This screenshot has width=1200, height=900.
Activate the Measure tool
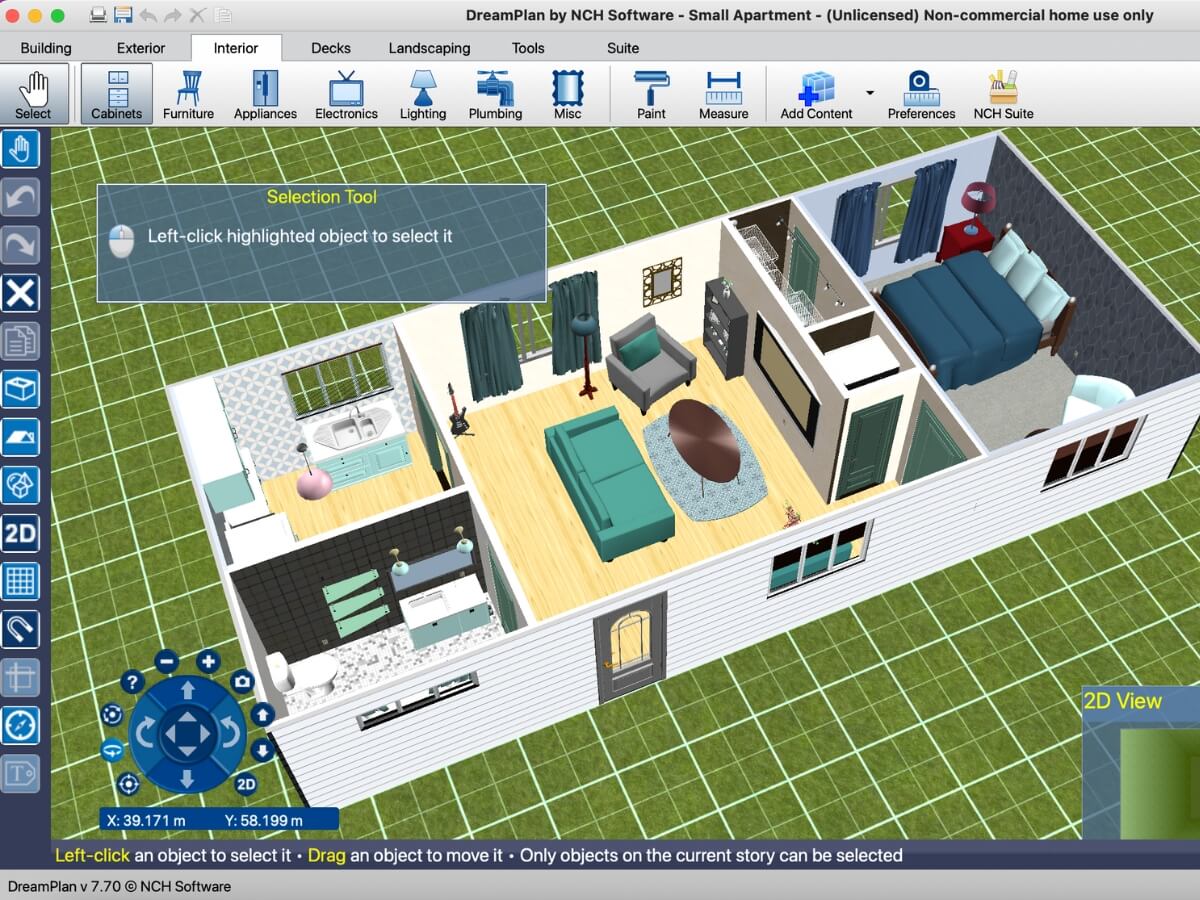click(x=724, y=95)
